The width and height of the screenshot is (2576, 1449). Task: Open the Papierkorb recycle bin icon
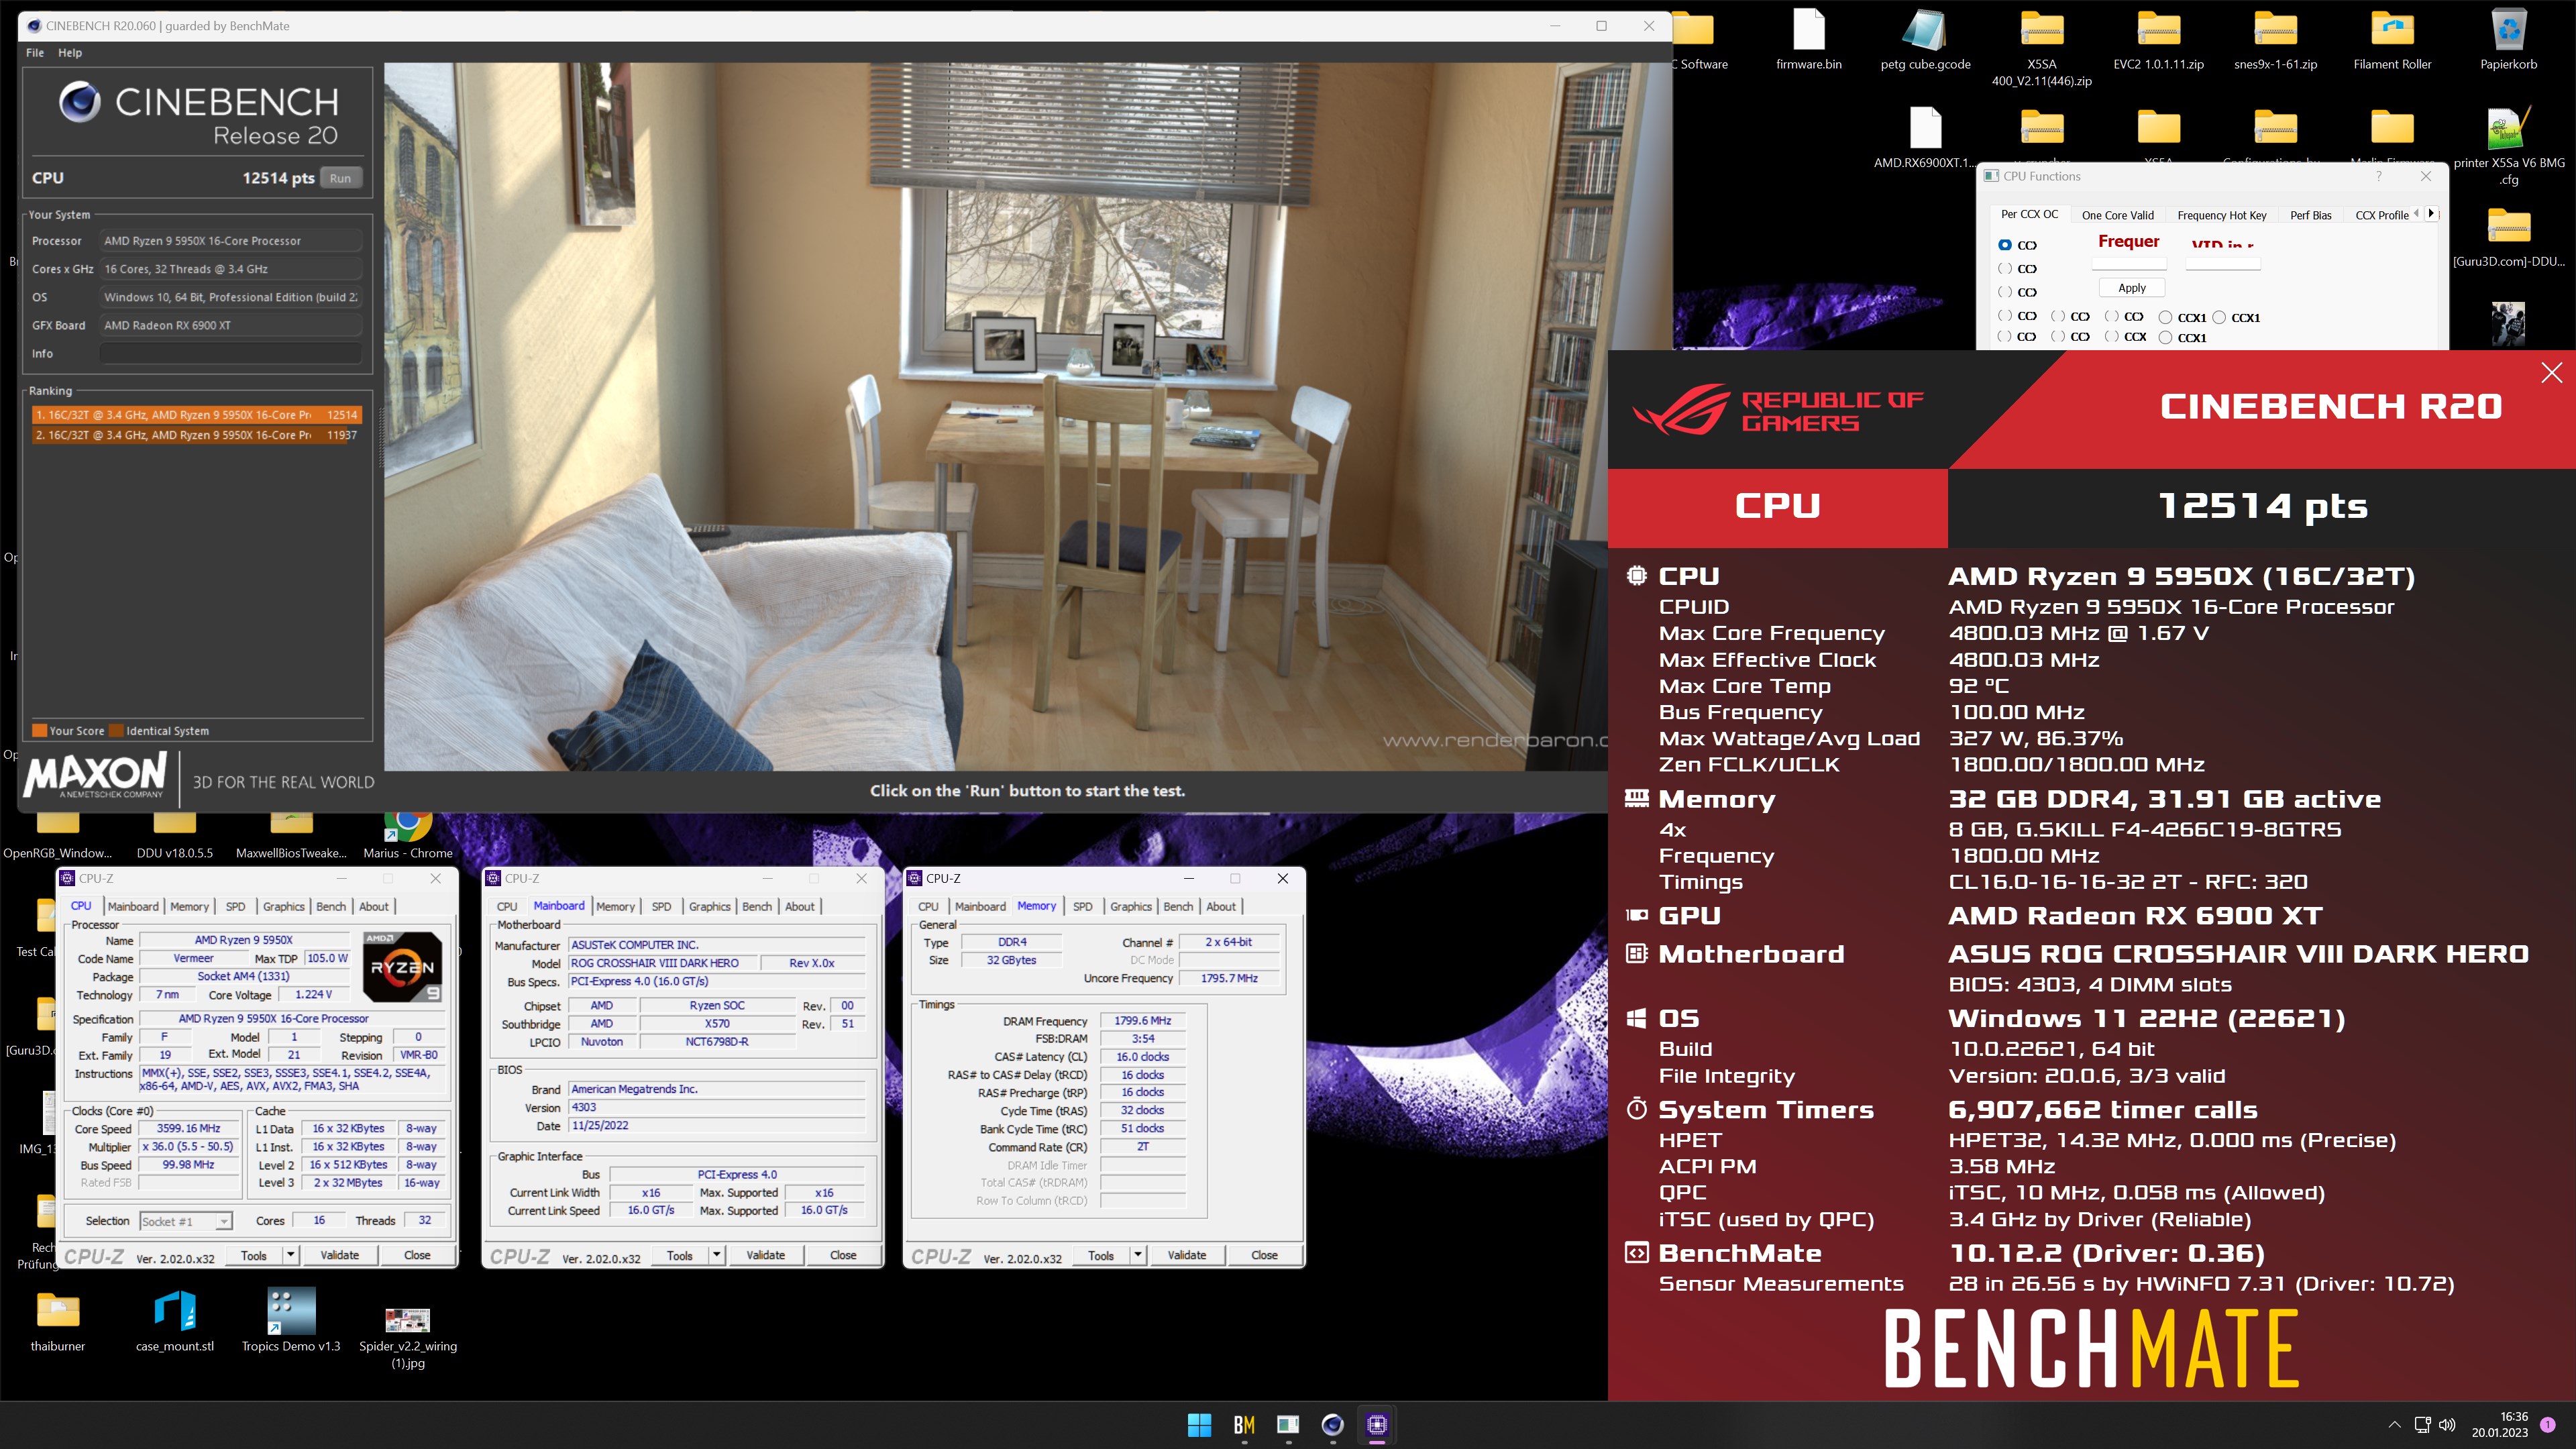click(x=2508, y=40)
